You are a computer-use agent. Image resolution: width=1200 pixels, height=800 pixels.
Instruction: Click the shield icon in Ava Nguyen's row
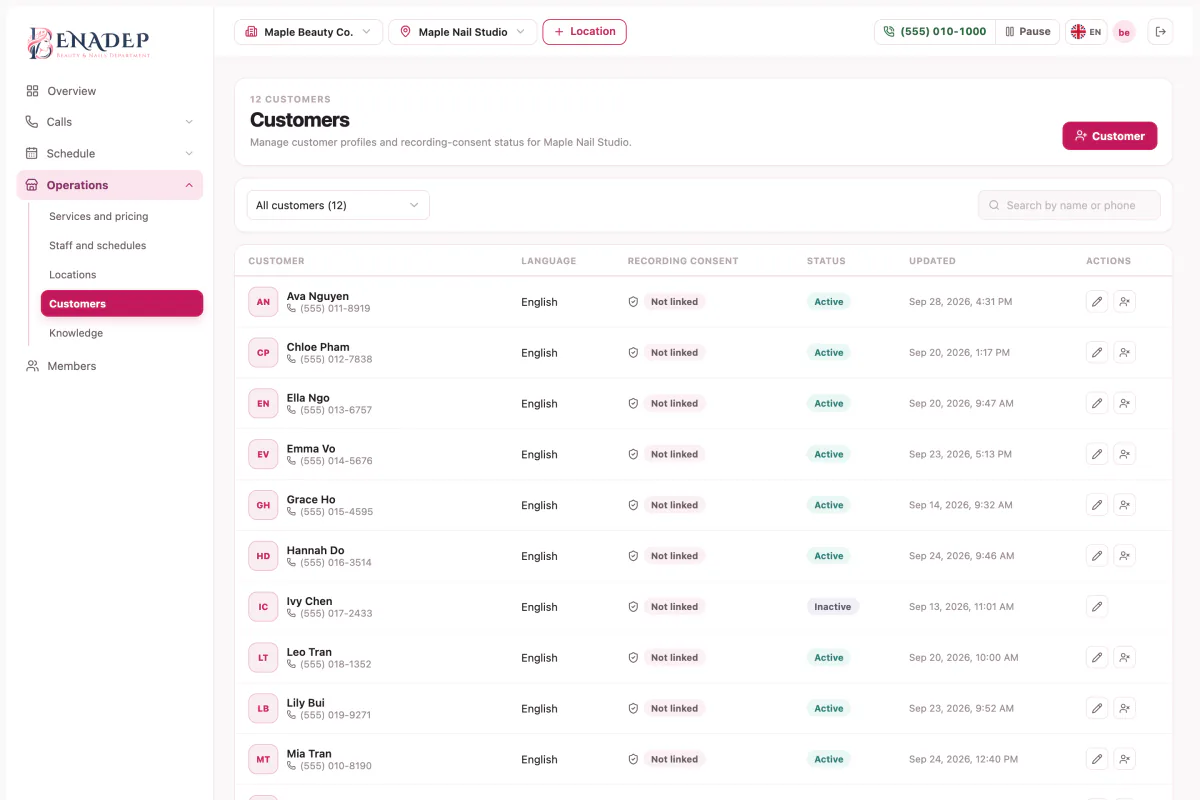(633, 301)
